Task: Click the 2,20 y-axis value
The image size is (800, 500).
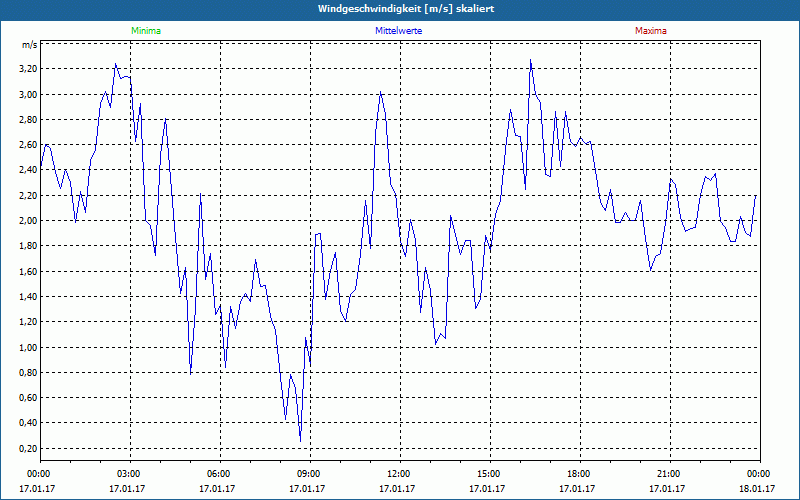Action: pos(29,195)
